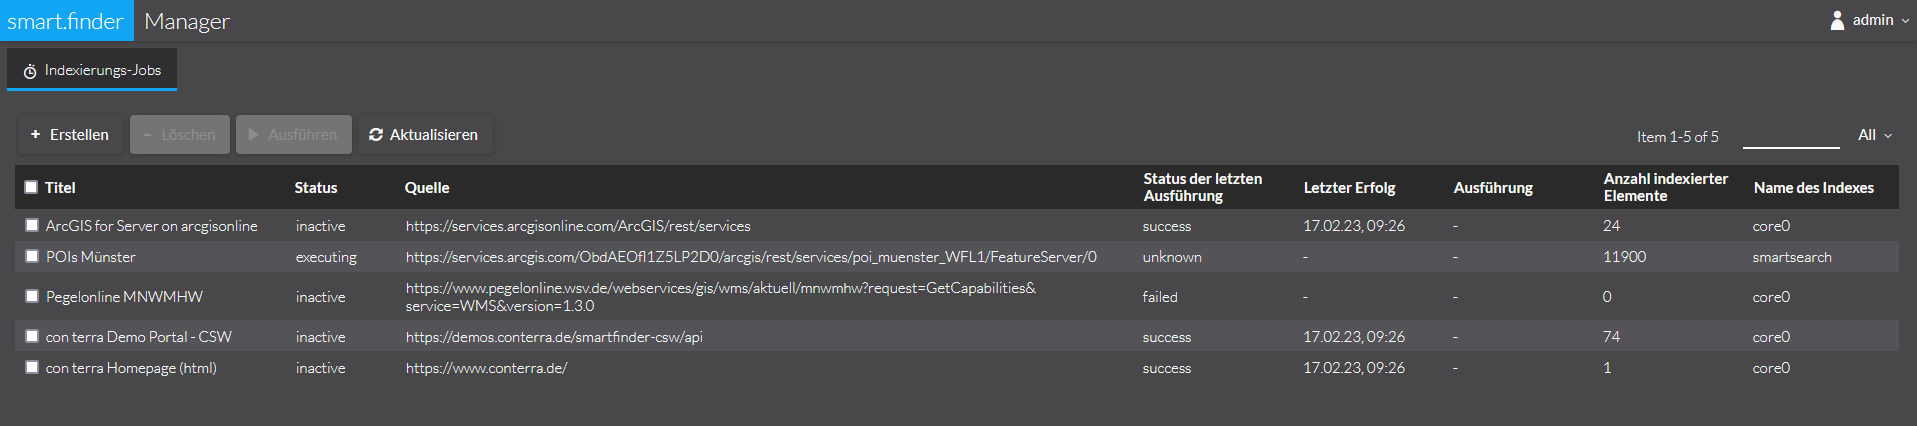Tick the con terra Homepage (html) checkbox
1917x426 pixels.
click(x=32, y=367)
